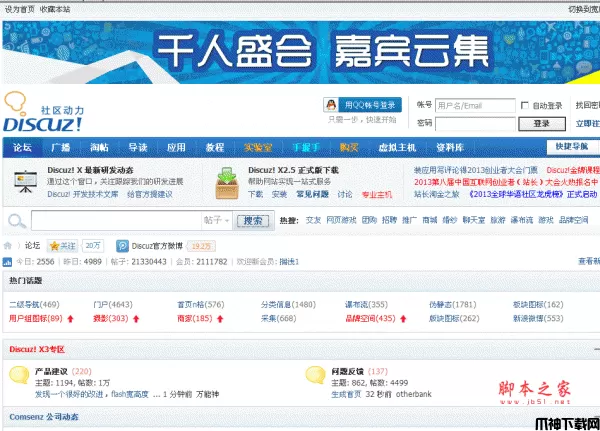Open the 产品建议 forum speech bubble icon
The height and width of the screenshot is (431, 600).
18,375
